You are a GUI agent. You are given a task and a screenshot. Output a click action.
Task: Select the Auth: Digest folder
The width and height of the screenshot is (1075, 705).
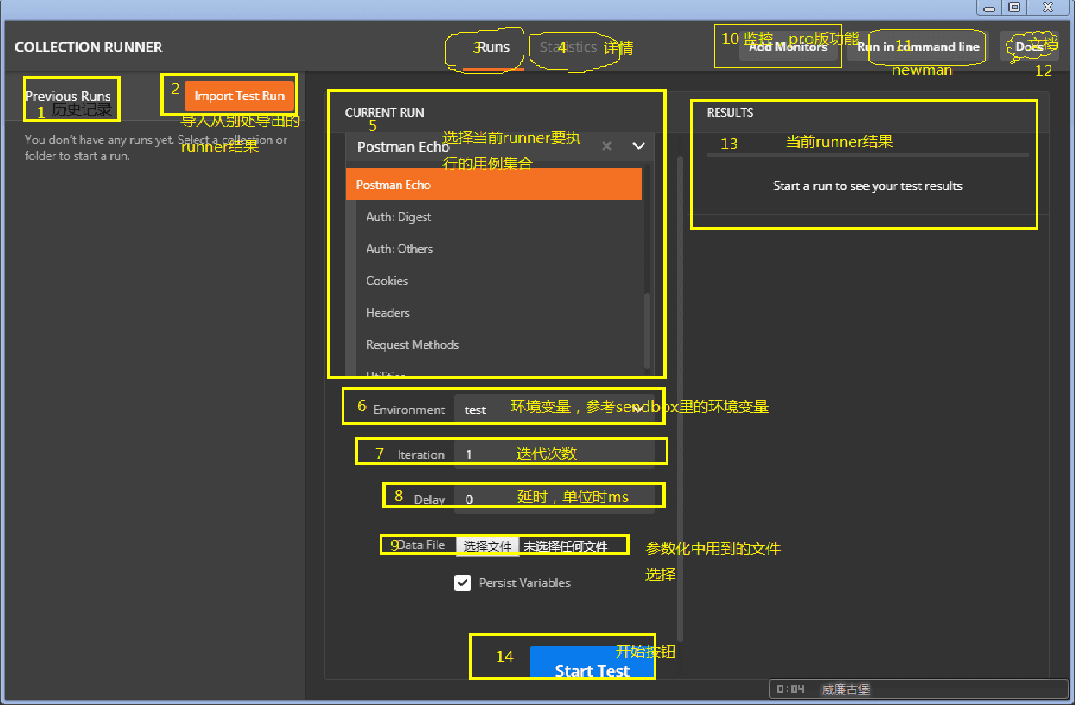pyautogui.click(x=498, y=217)
